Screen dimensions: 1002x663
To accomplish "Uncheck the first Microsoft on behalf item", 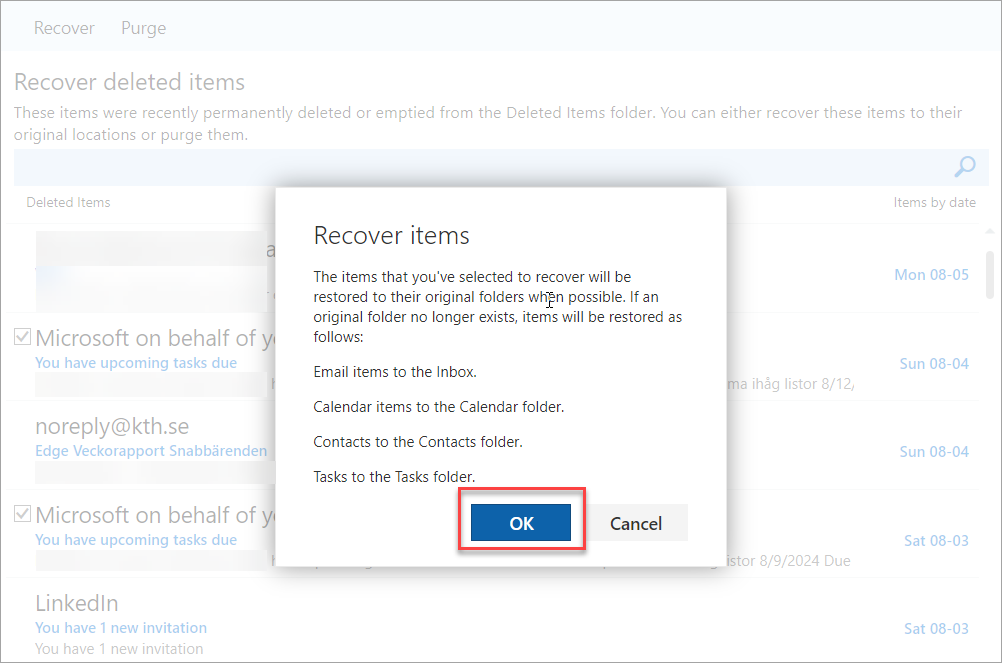I will coord(21,336).
